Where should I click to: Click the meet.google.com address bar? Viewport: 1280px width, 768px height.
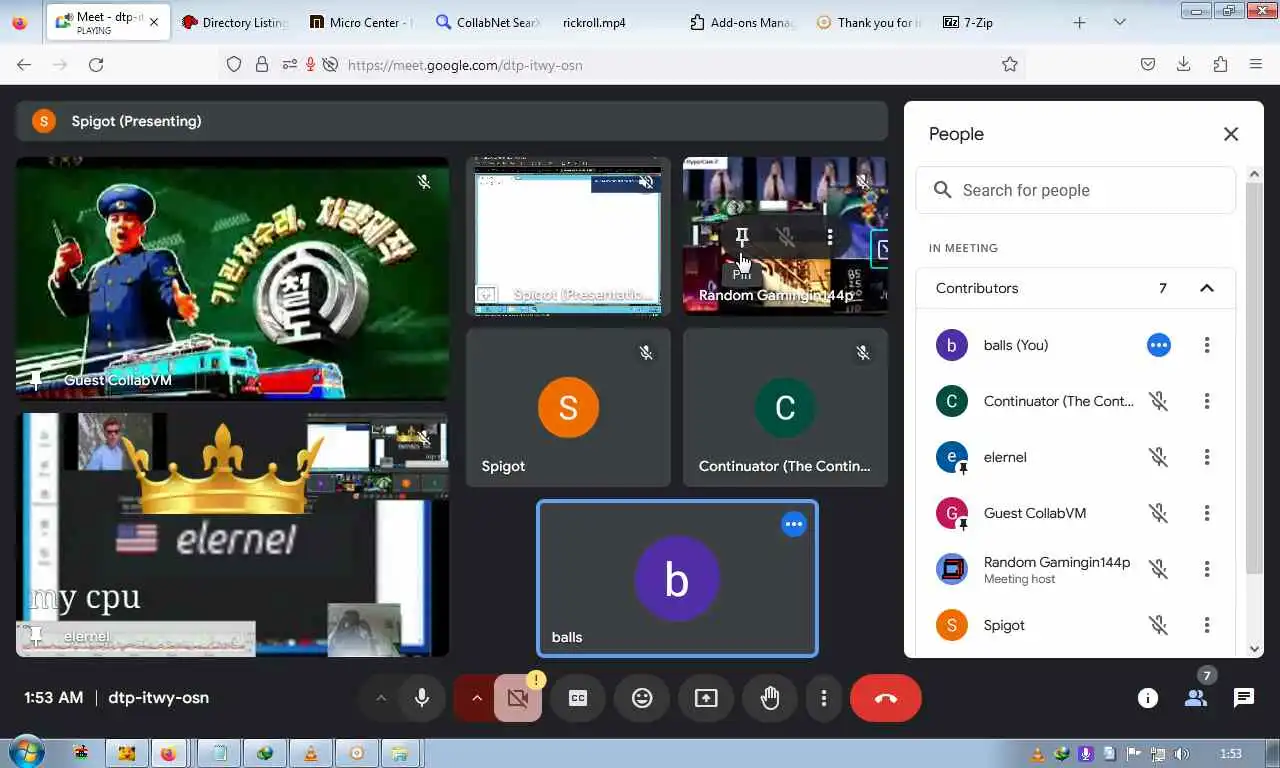(x=620, y=65)
